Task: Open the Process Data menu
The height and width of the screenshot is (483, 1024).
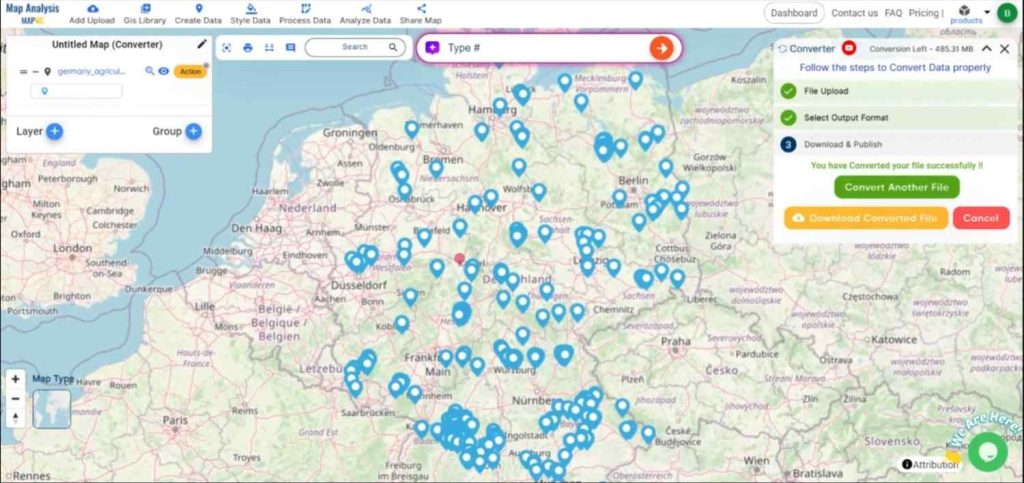Action: pyautogui.click(x=305, y=13)
